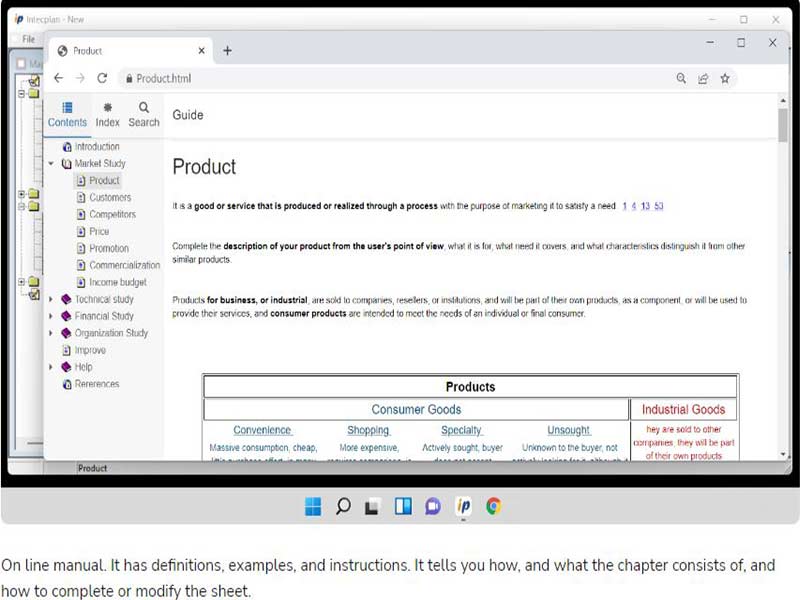Click the page vertical scrollbar thumb
This screenshot has width=800, height=600.
click(x=783, y=126)
